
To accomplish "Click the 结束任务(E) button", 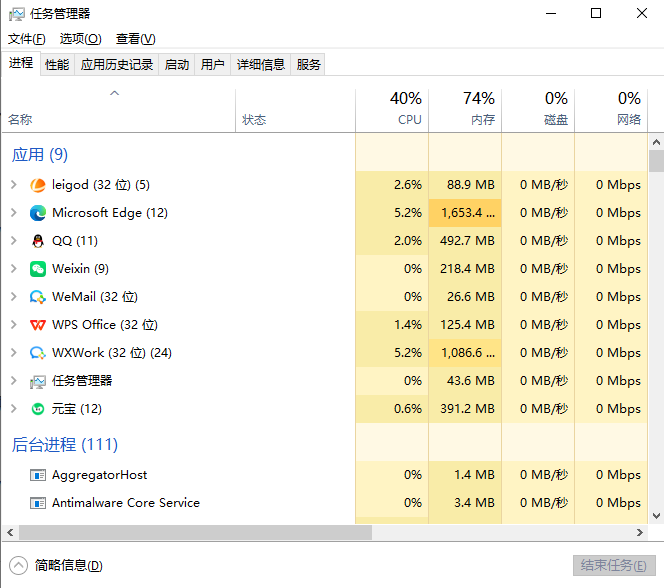I will point(614,566).
